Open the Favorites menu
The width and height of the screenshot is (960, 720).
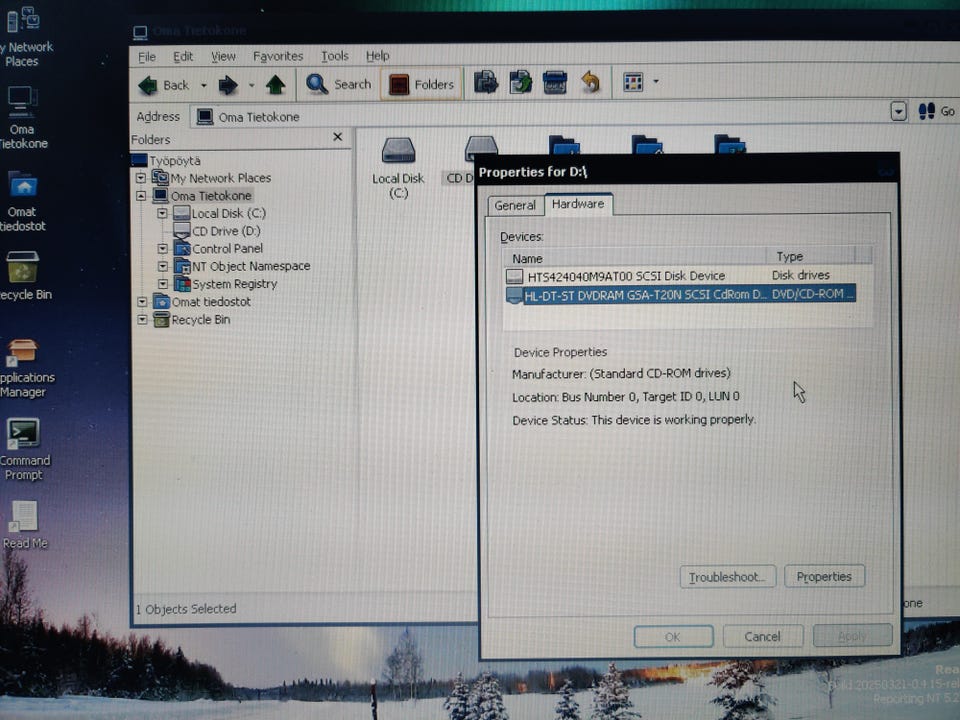[x=278, y=56]
